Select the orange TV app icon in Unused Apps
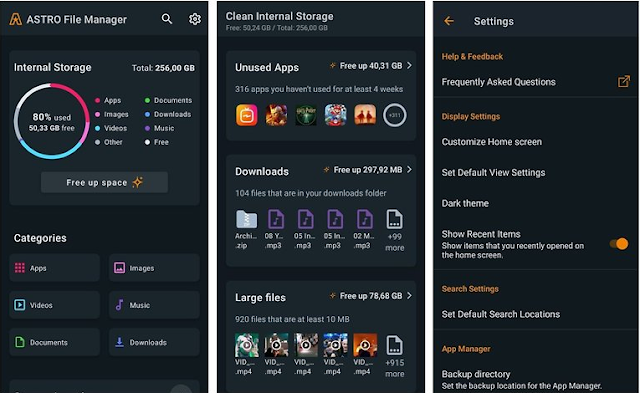The width and height of the screenshot is (640, 393). point(247,115)
